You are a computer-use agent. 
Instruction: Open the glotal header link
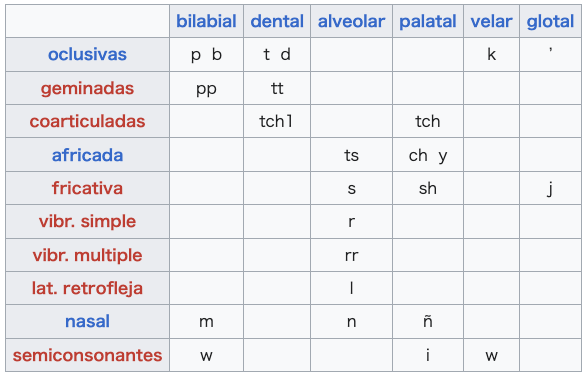click(x=550, y=21)
